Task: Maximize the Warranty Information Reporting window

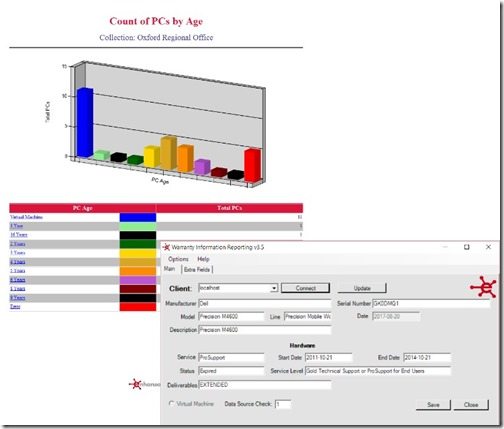Action: 467,247
